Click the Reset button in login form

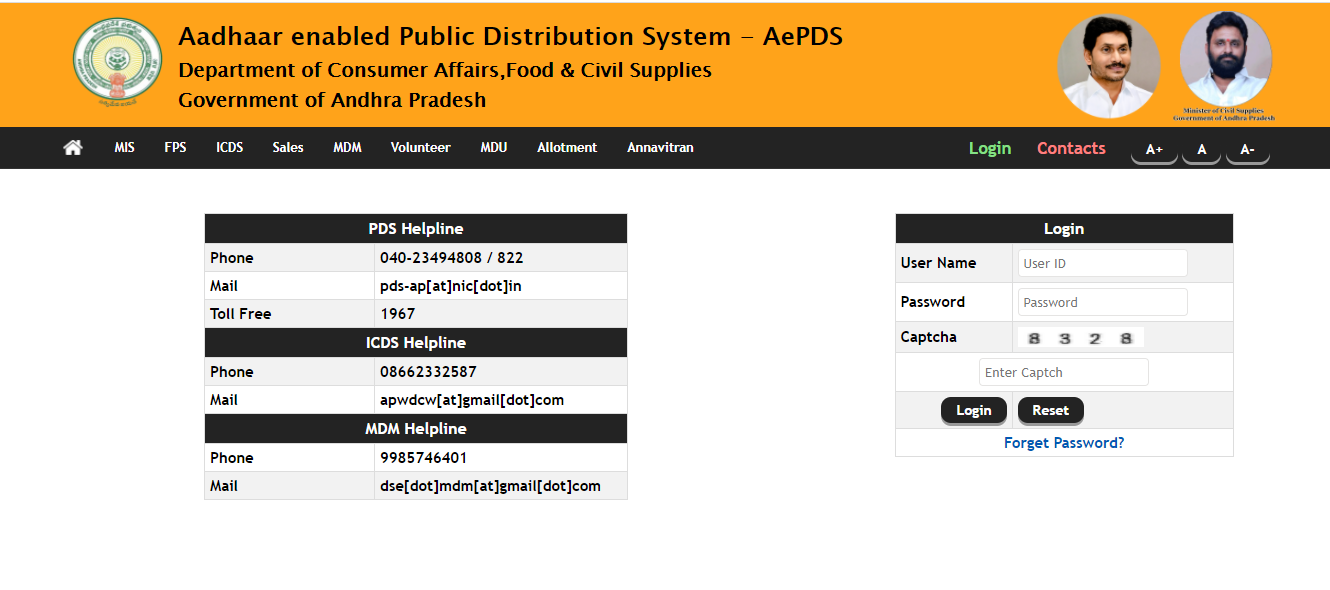point(1050,410)
